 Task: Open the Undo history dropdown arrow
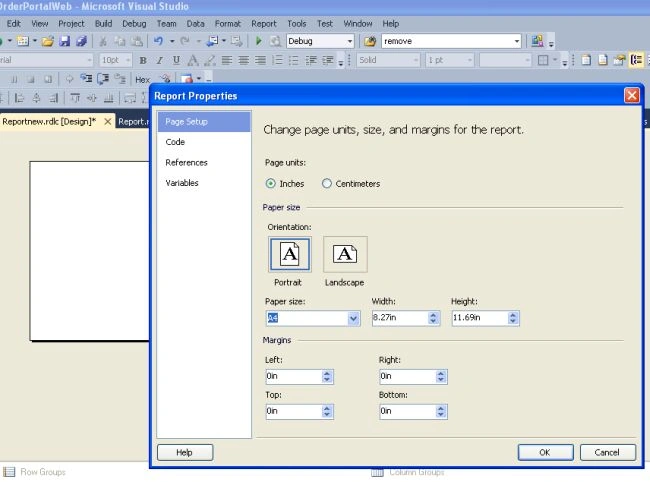[172, 41]
